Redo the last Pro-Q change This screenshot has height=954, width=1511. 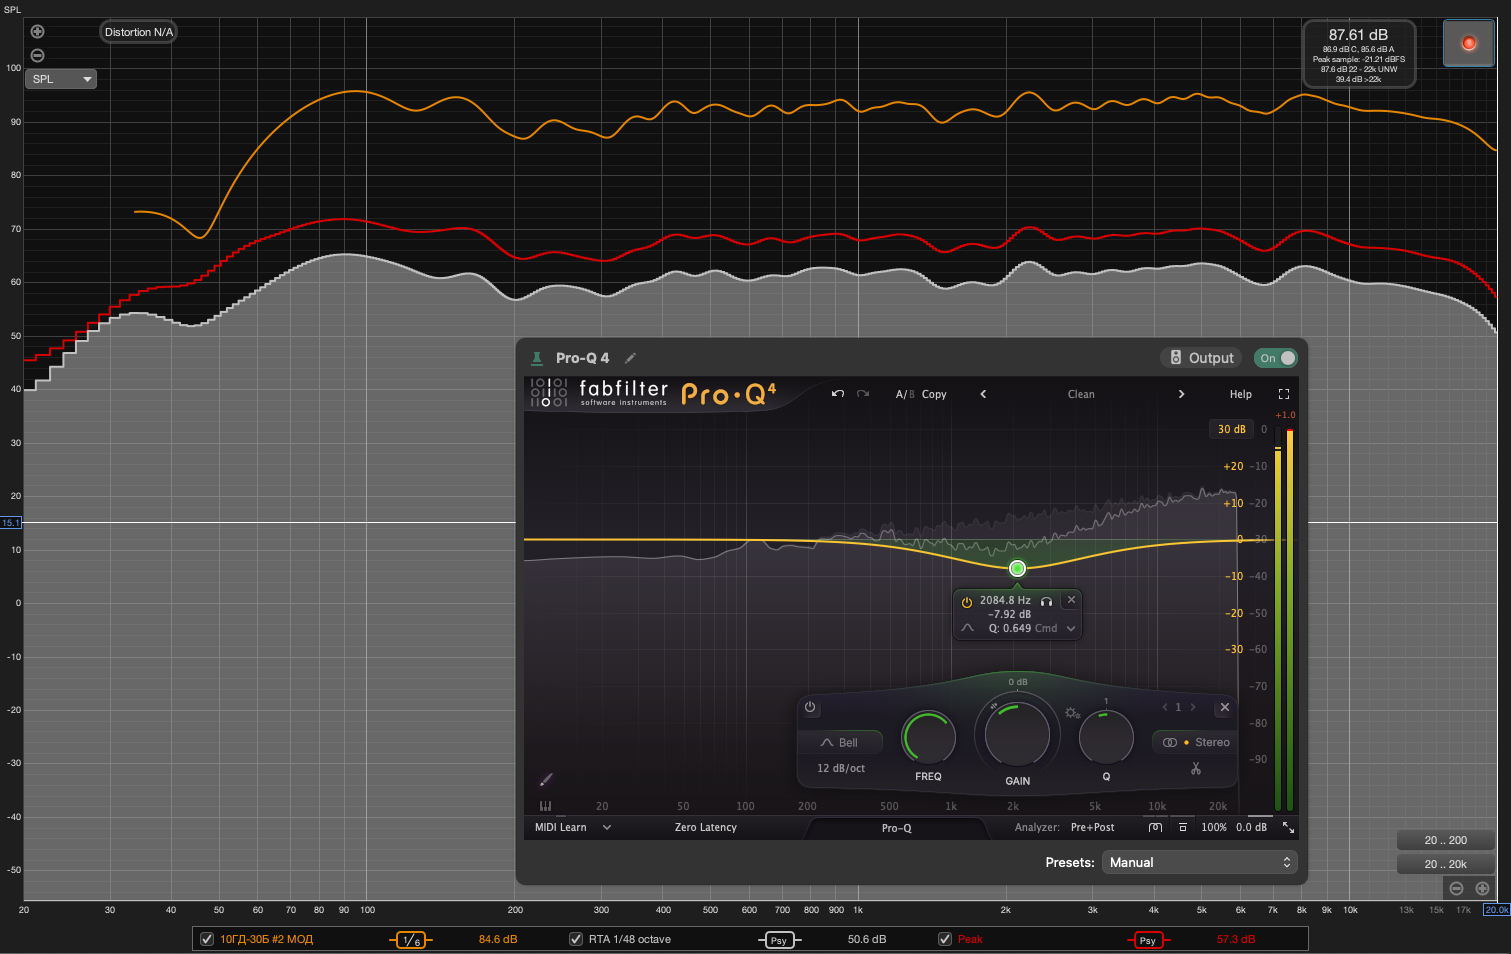tap(863, 394)
